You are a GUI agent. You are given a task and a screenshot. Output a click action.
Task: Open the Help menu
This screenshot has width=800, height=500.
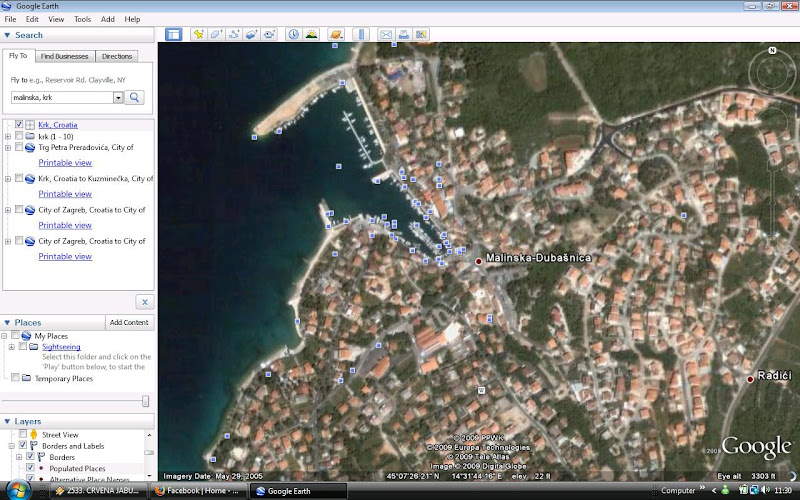pyautogui.click(x=132, y=19)
